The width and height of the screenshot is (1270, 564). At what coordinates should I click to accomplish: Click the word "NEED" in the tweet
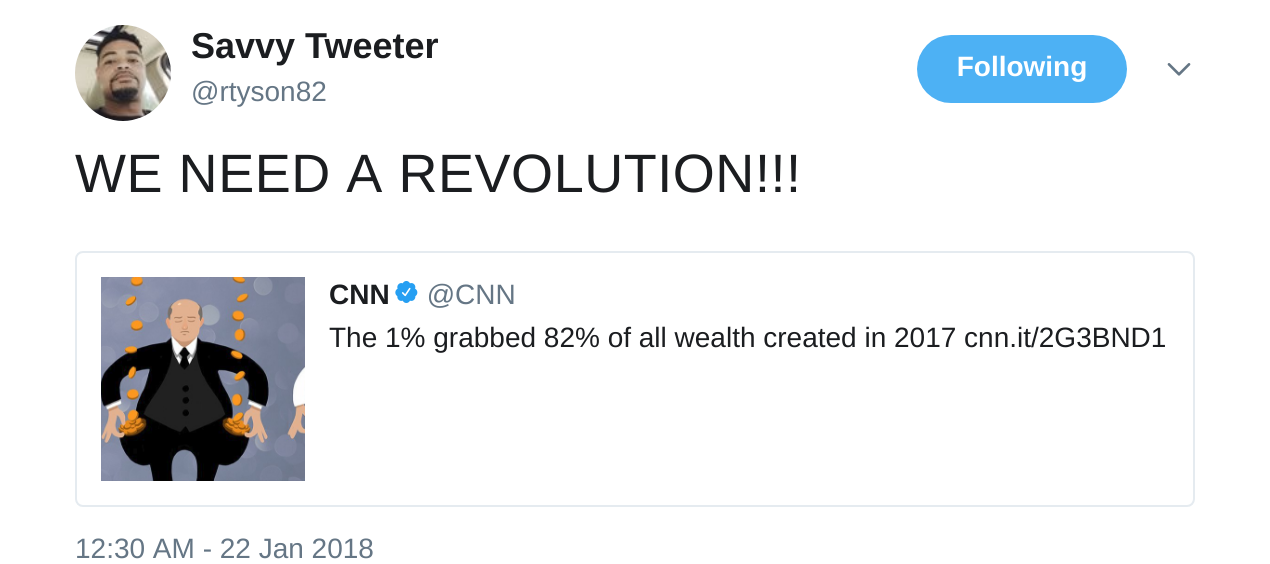coord(255,174)
